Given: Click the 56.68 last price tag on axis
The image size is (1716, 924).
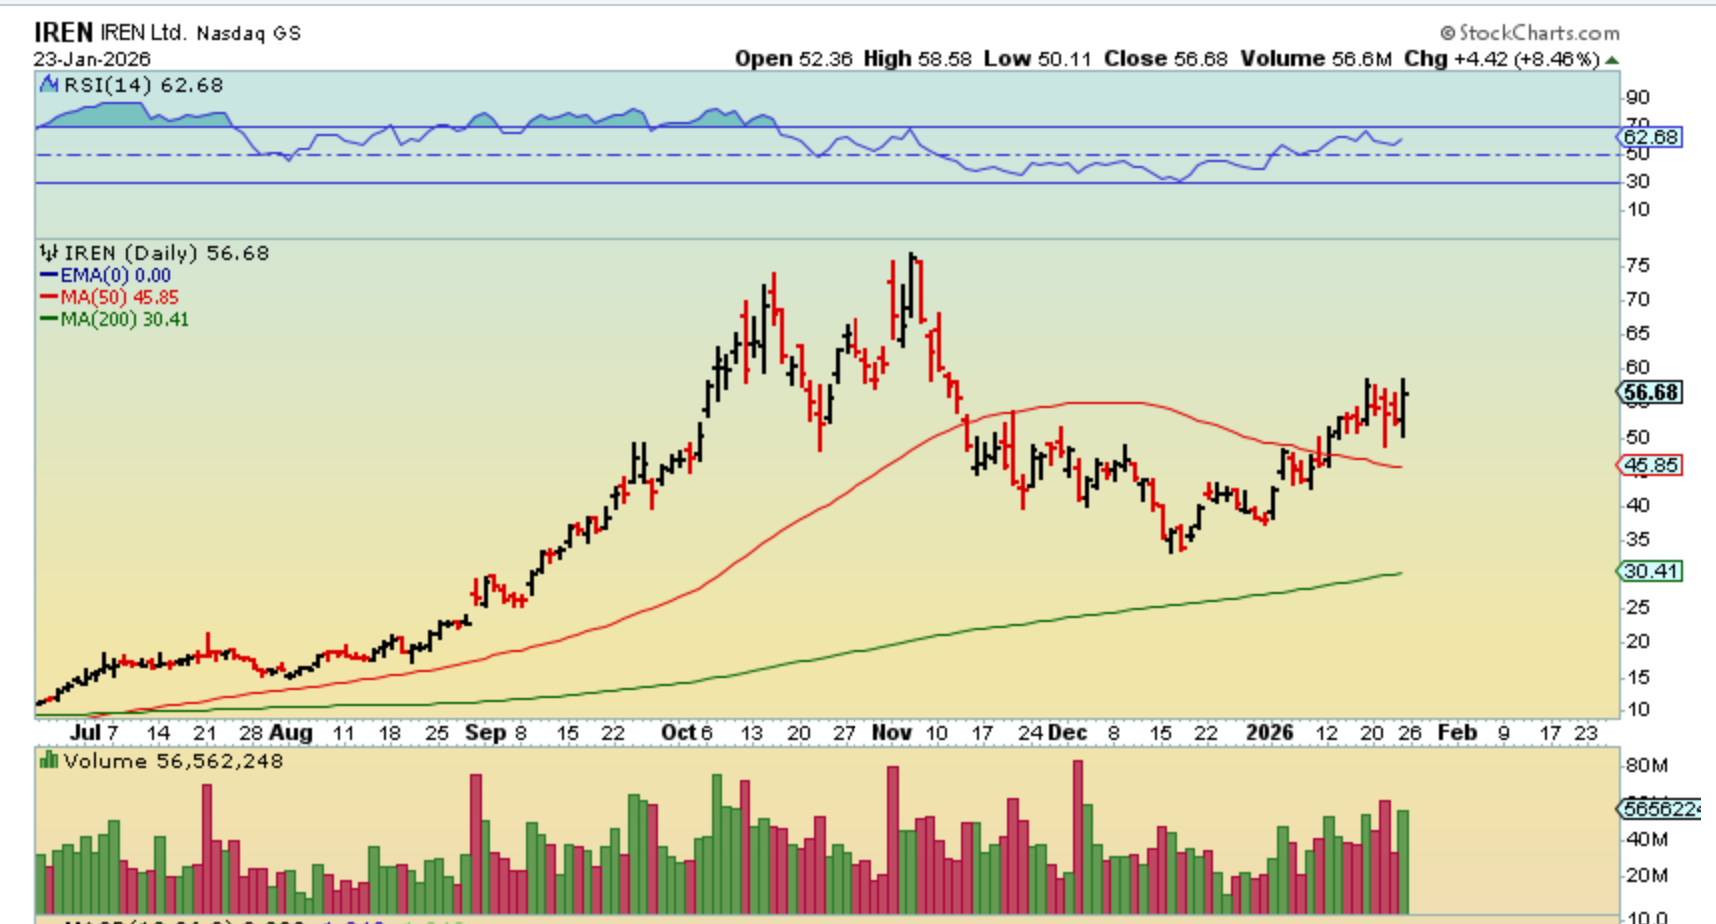Looking at the screenshot, I should [1650, 392].
